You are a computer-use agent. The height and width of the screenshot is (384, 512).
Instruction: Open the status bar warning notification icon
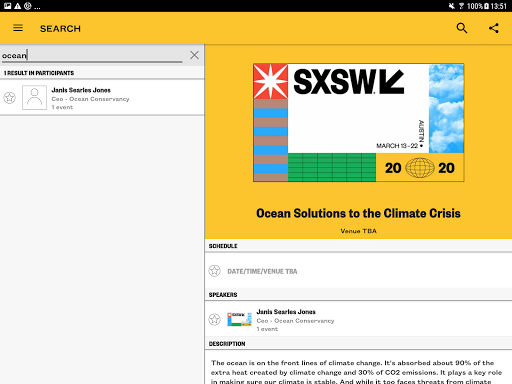(x=17, y=6)
